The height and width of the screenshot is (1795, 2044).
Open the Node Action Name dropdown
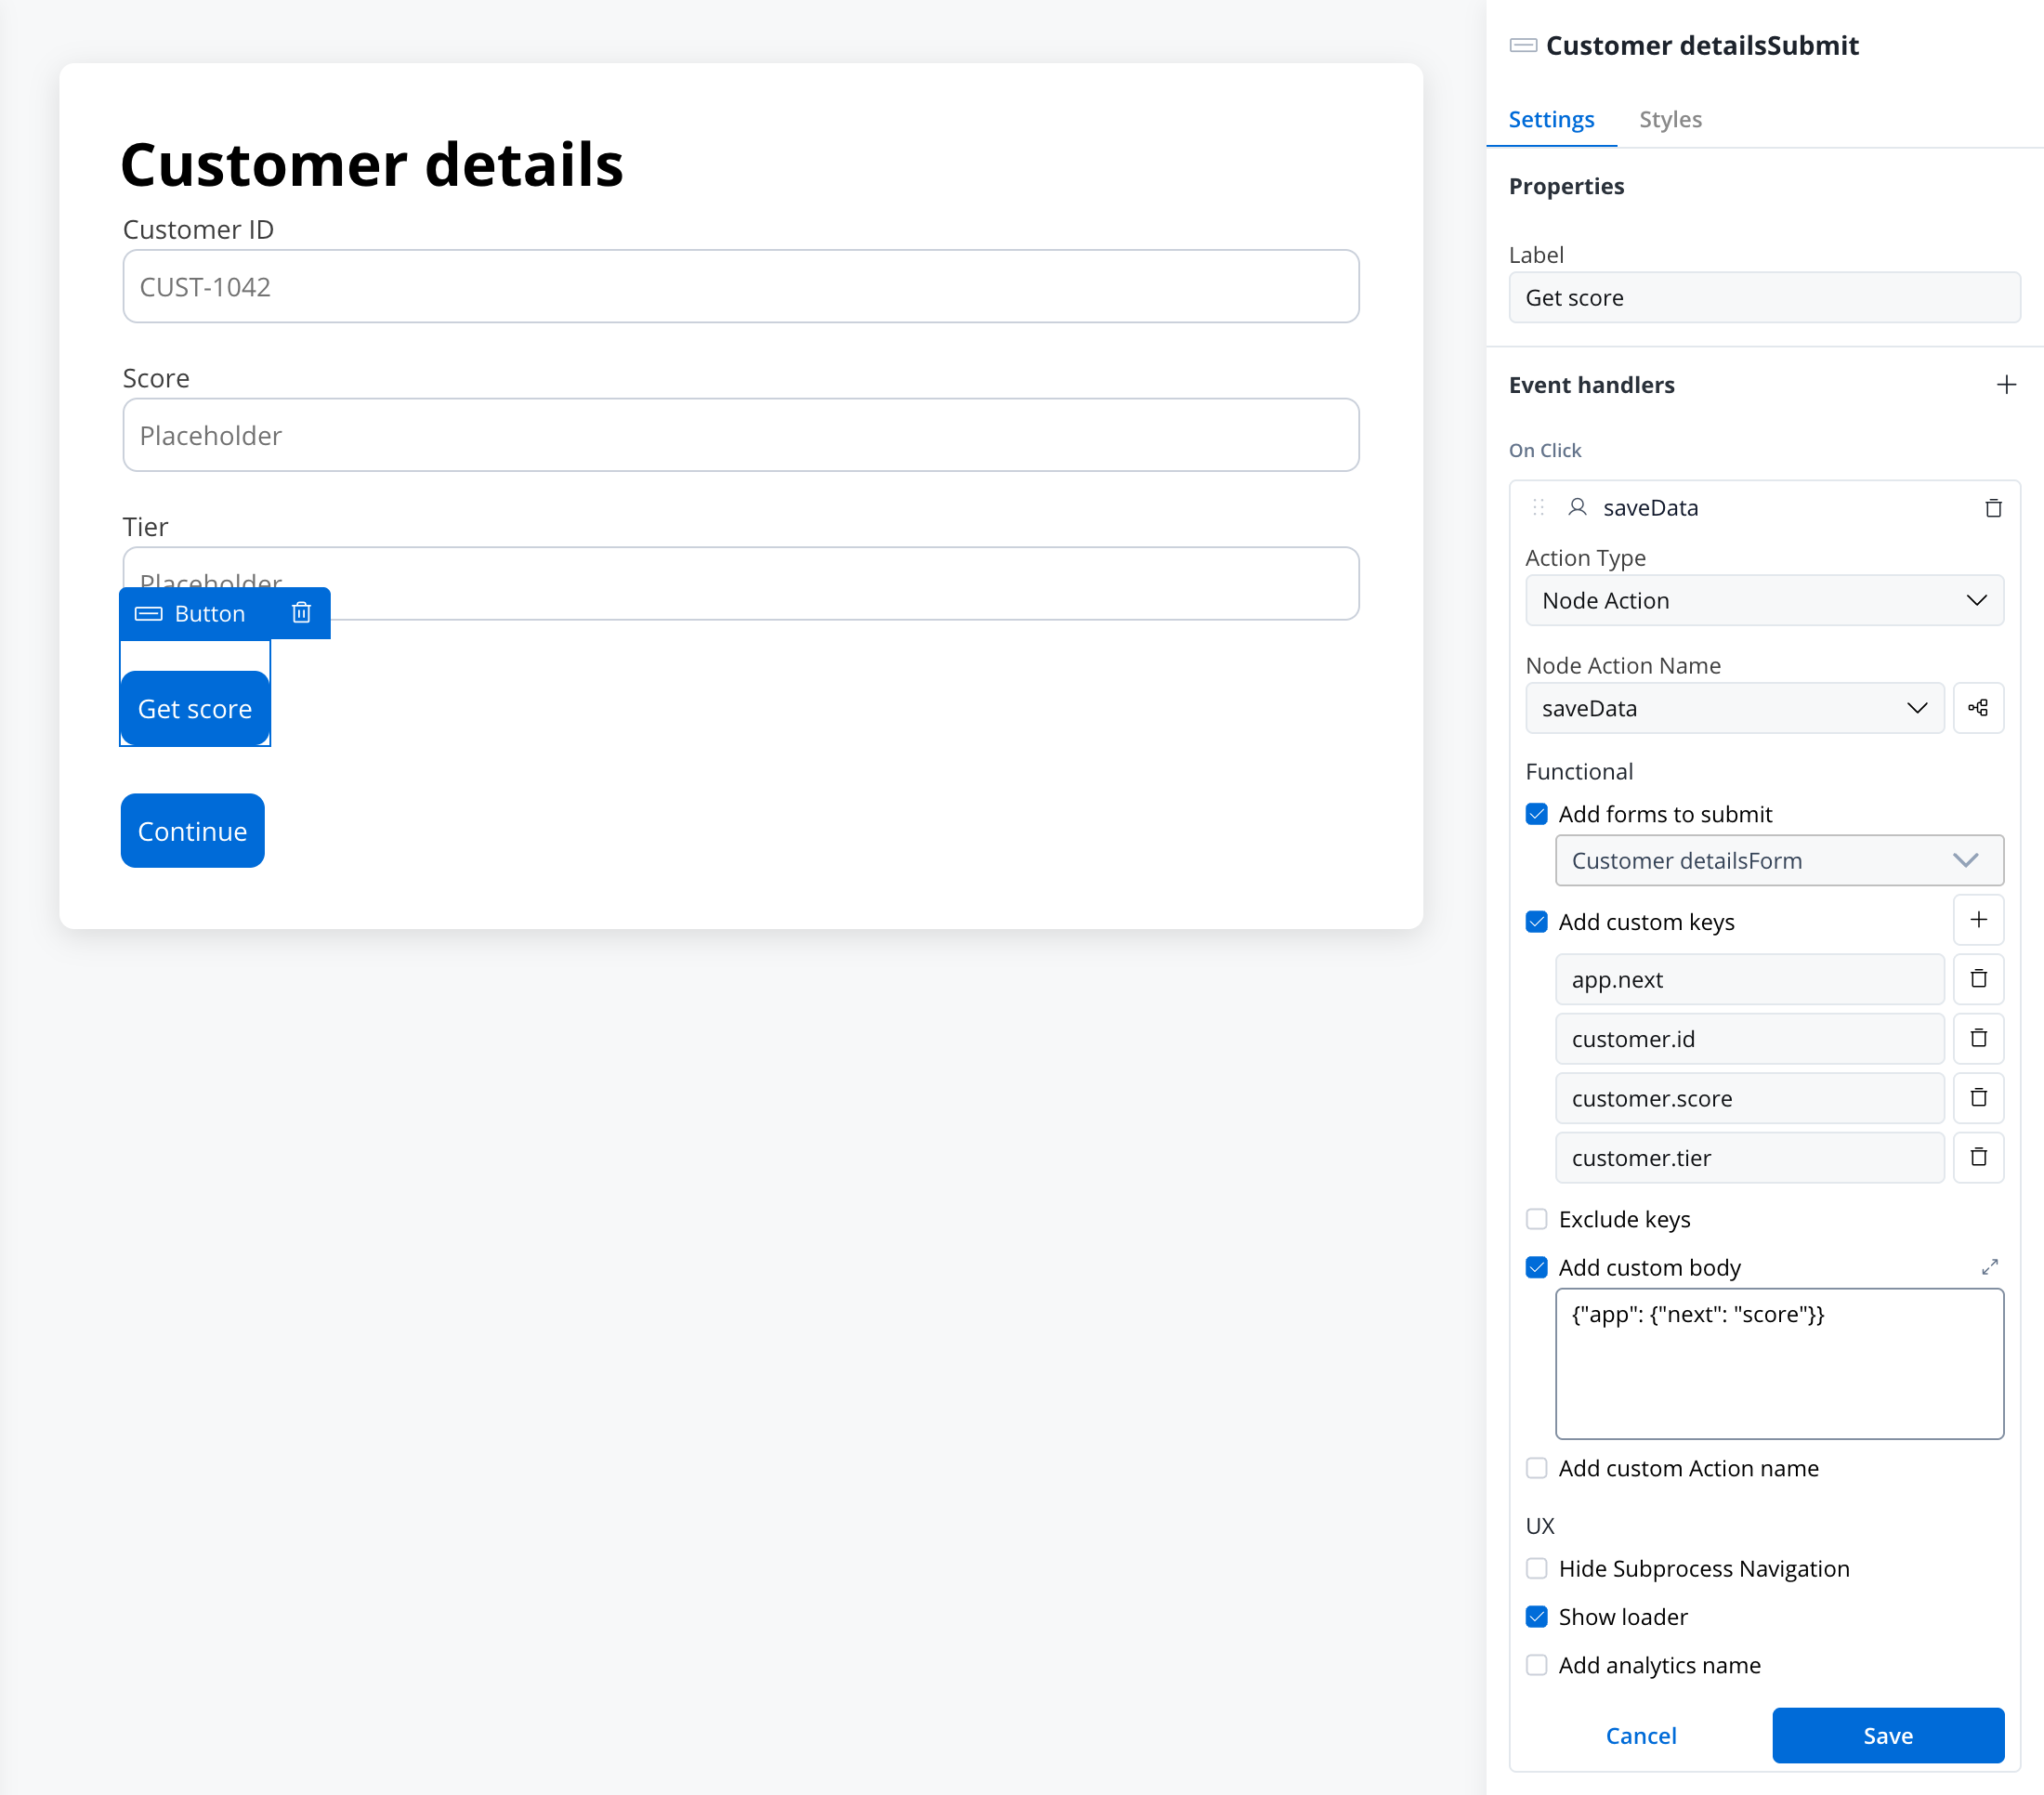coord(1734,708)
